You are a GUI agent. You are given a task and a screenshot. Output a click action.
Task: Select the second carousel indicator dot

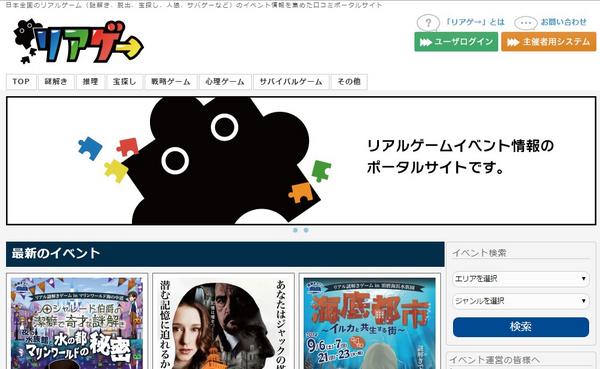(x=306, y=230)
